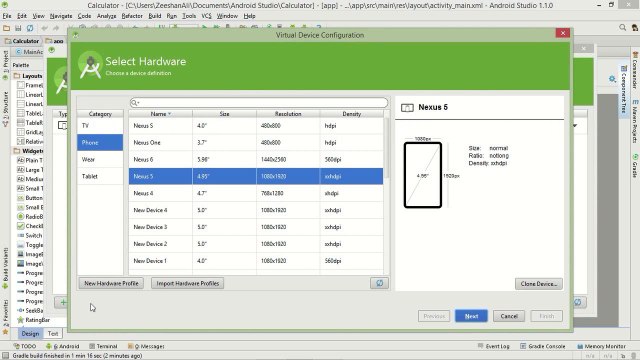
Task: Open the Build Variants side panel
Action: point(5,267)
